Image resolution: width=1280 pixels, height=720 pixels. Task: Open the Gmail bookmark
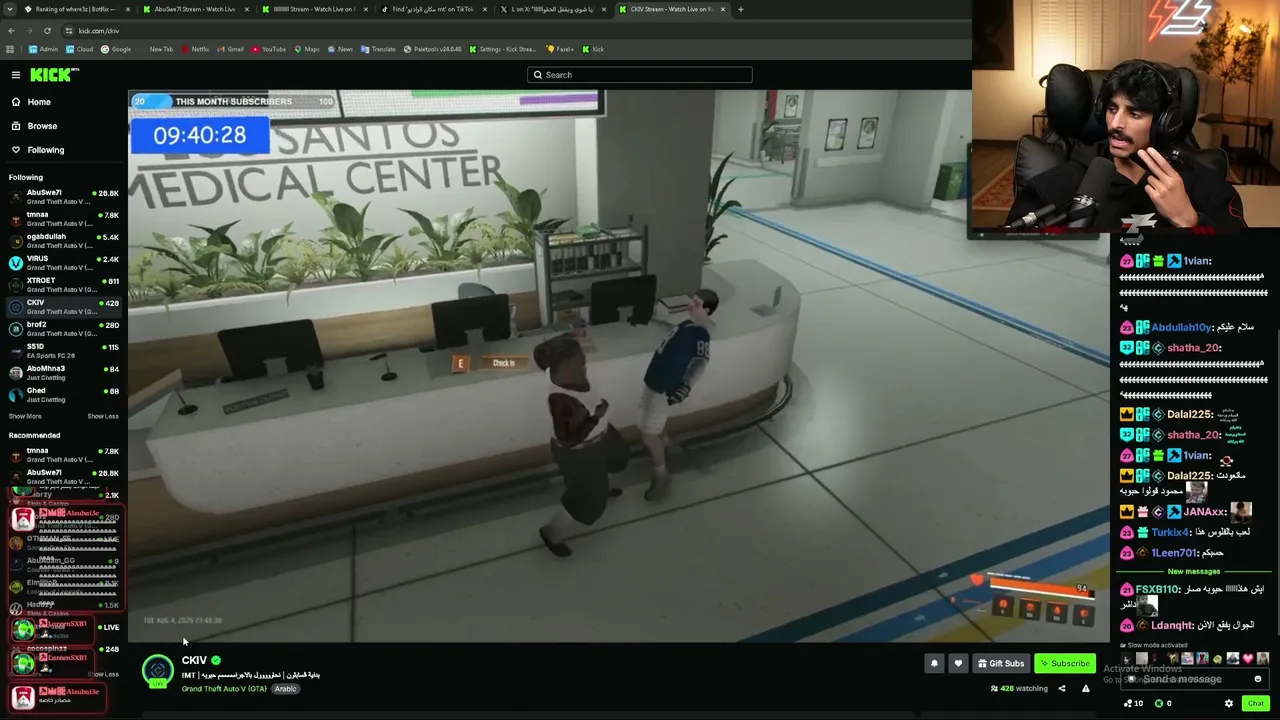pos(231,49)
